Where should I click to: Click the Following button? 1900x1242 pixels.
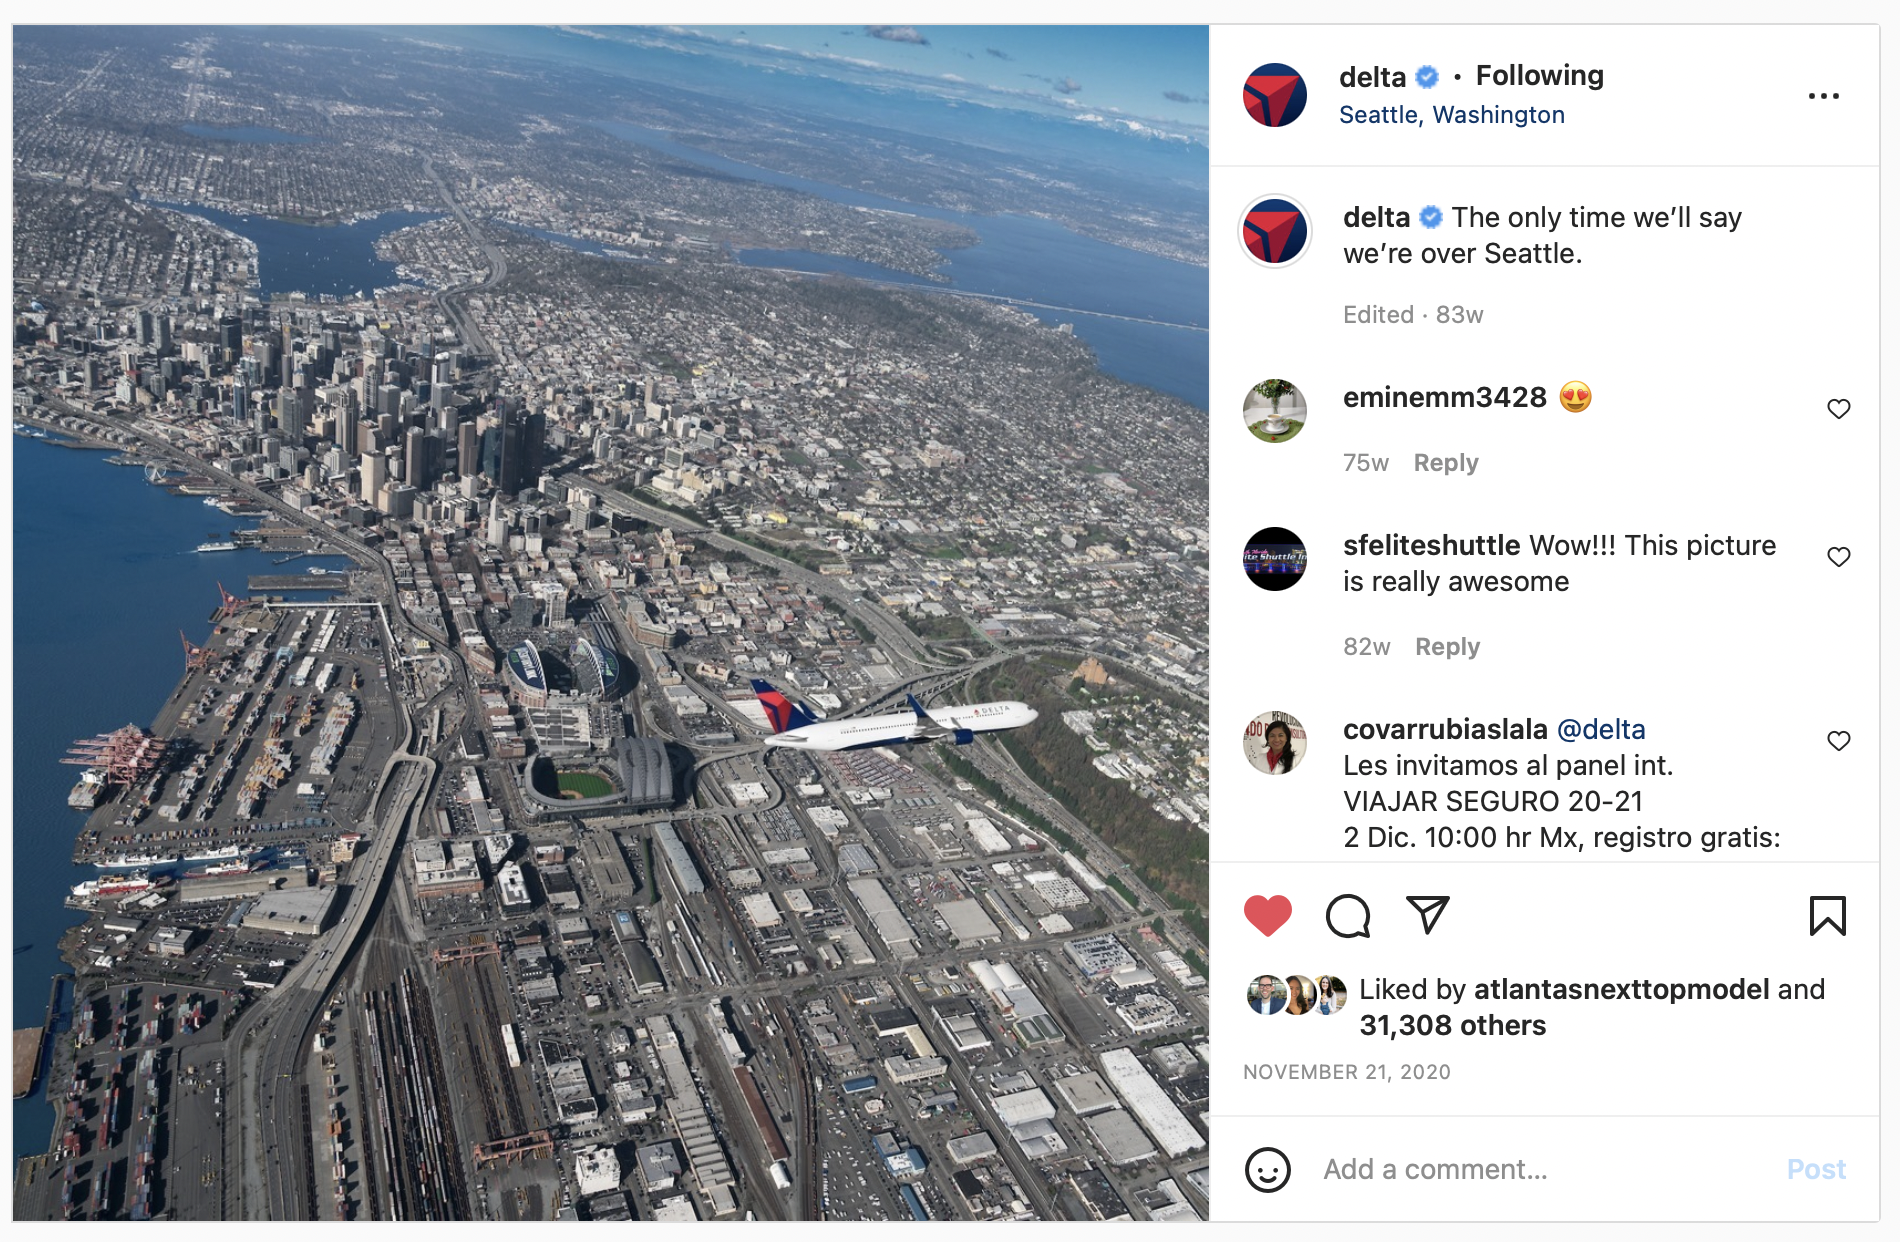point(1539,76)
